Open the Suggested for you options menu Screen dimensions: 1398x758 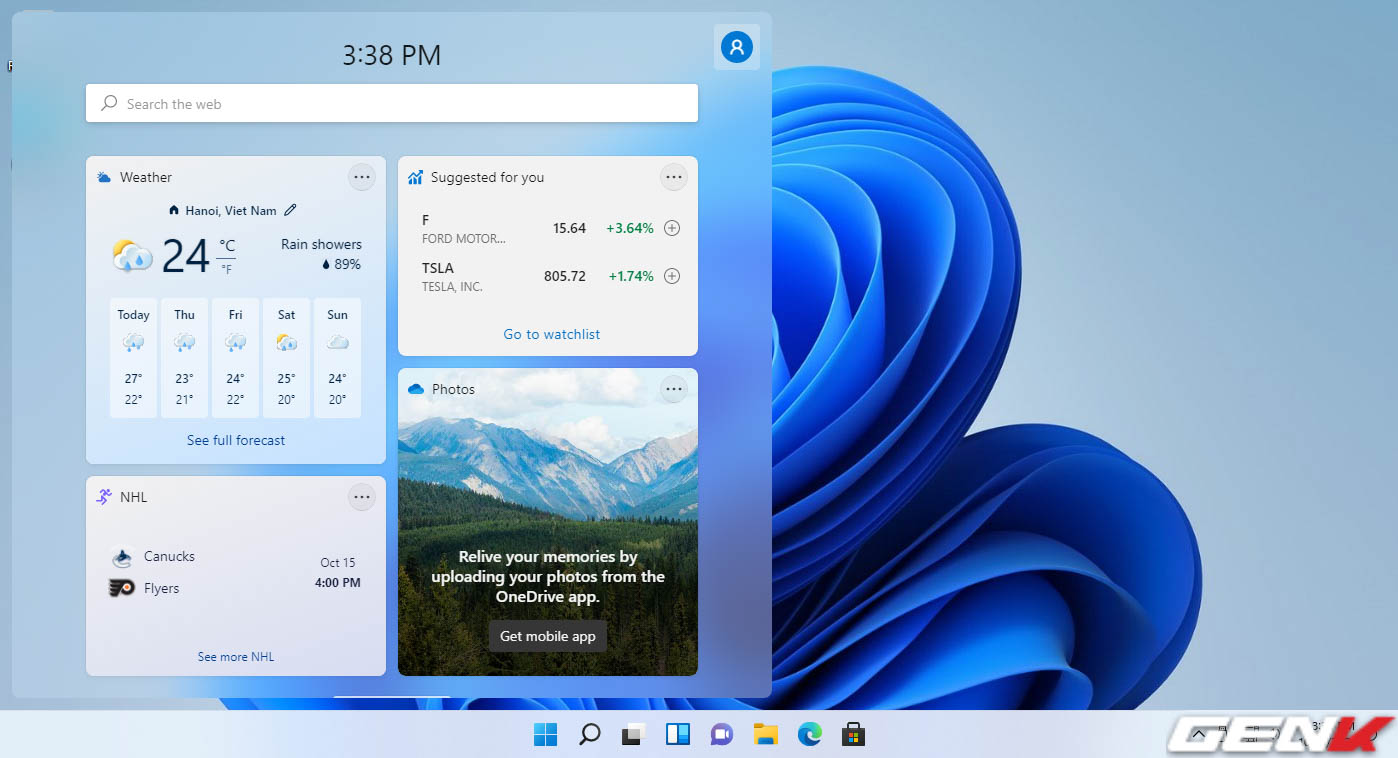674,177
